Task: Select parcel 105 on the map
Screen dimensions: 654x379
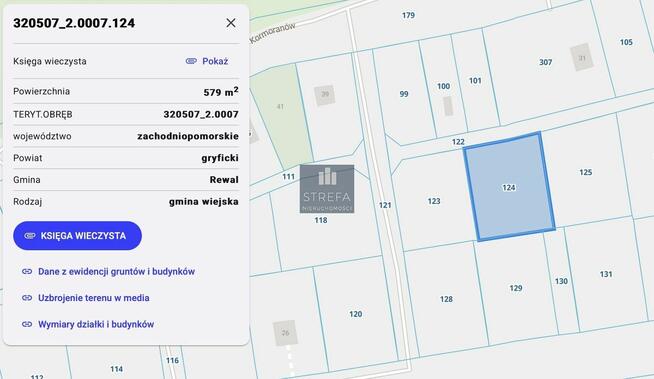Action: (x=626, y=42)
